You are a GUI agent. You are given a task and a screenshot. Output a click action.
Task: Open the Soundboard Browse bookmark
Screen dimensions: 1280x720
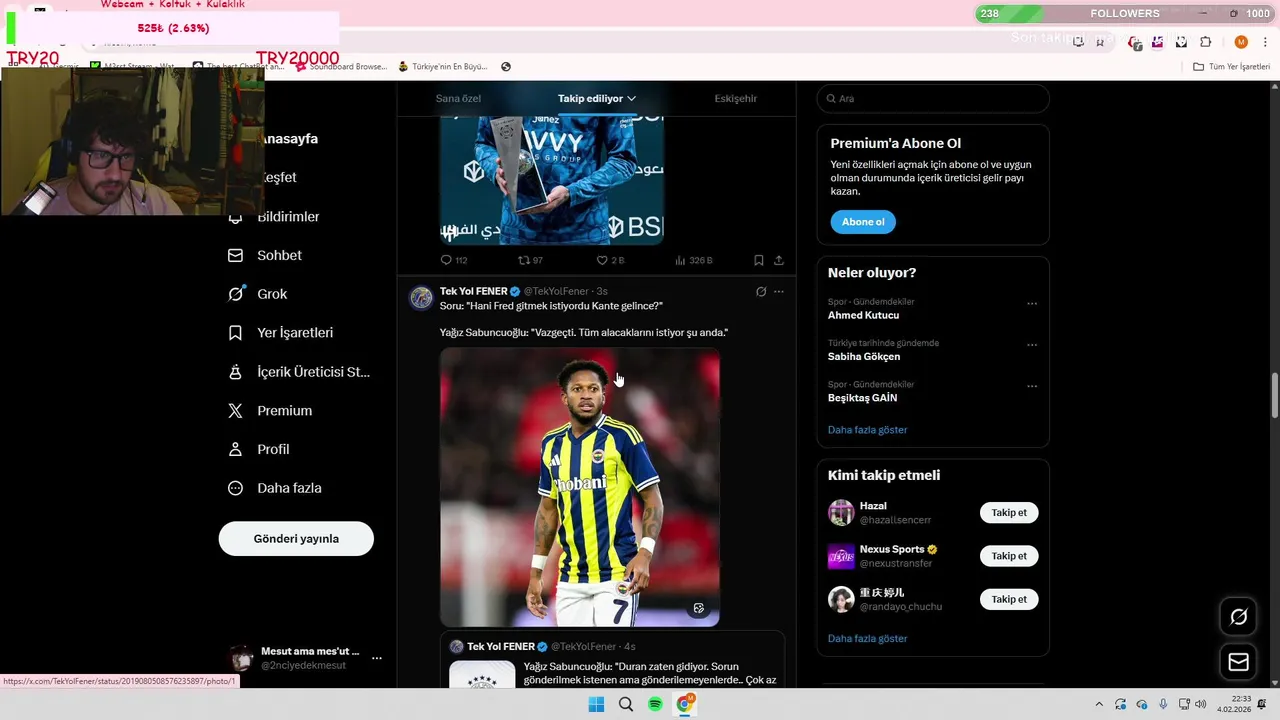point(340,67)
